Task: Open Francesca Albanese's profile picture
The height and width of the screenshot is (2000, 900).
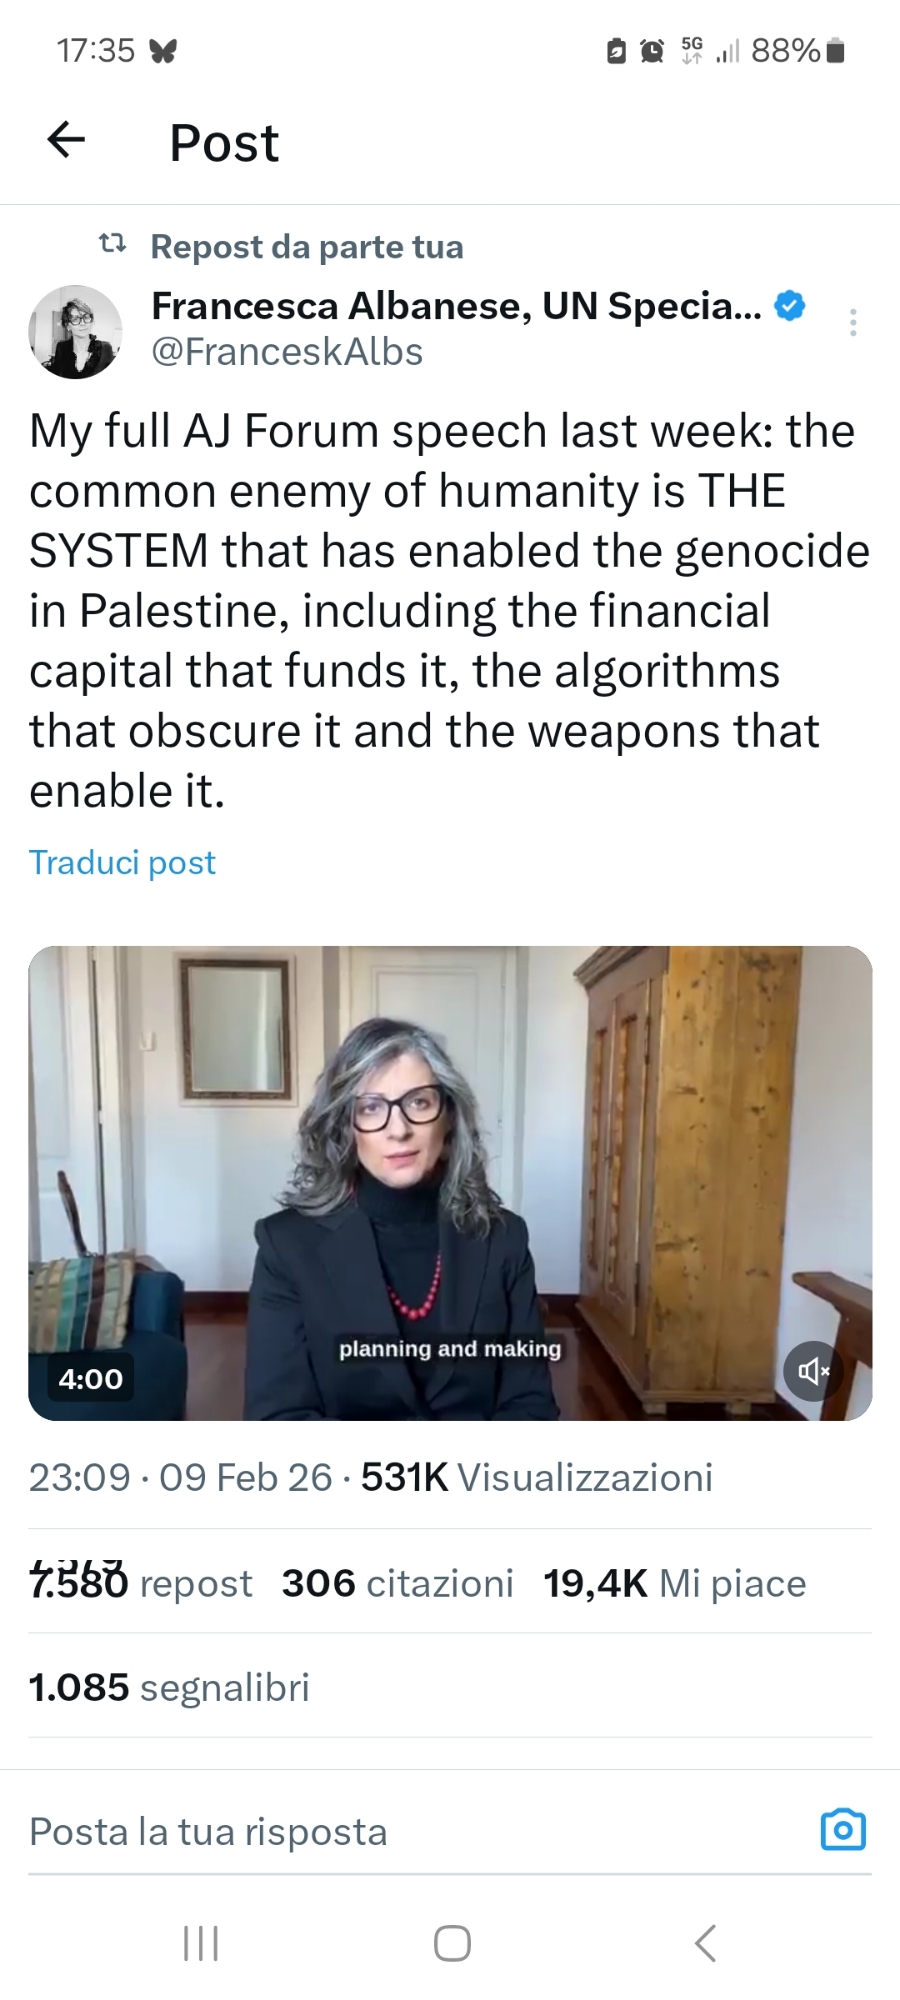Action: (x=75, y=332)
